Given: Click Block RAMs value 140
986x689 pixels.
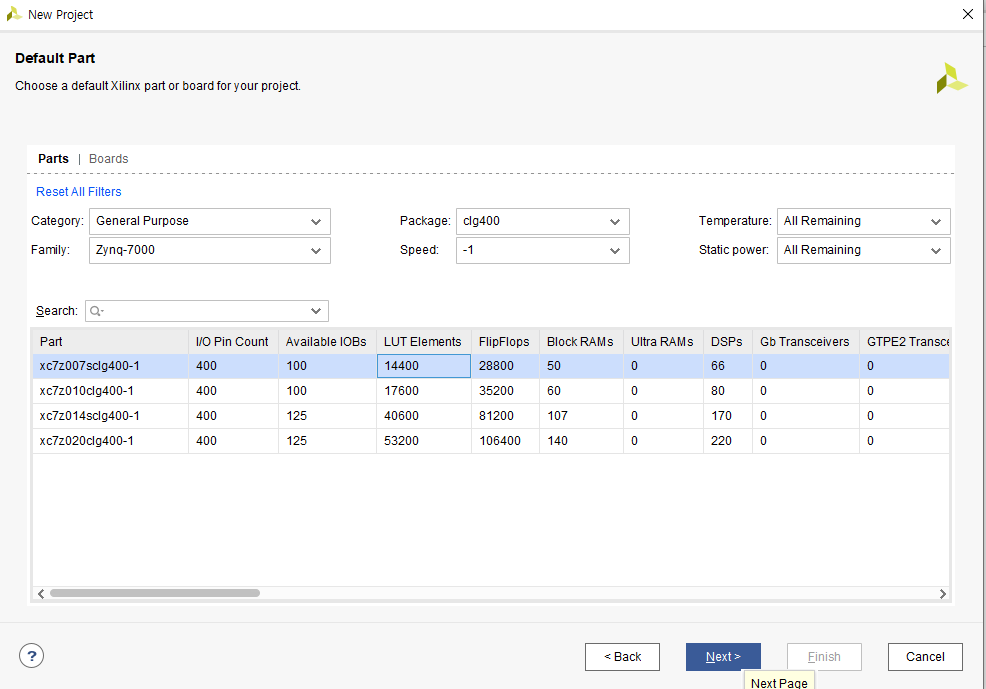Looking at the screenshot, I should point(581,441).
